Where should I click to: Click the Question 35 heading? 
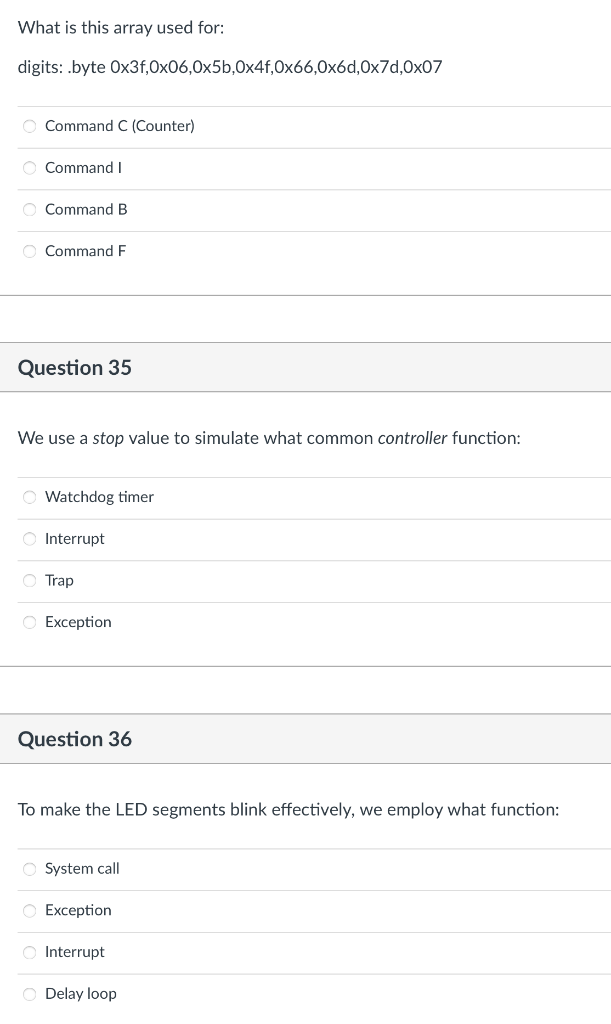[x=75, y=368]
